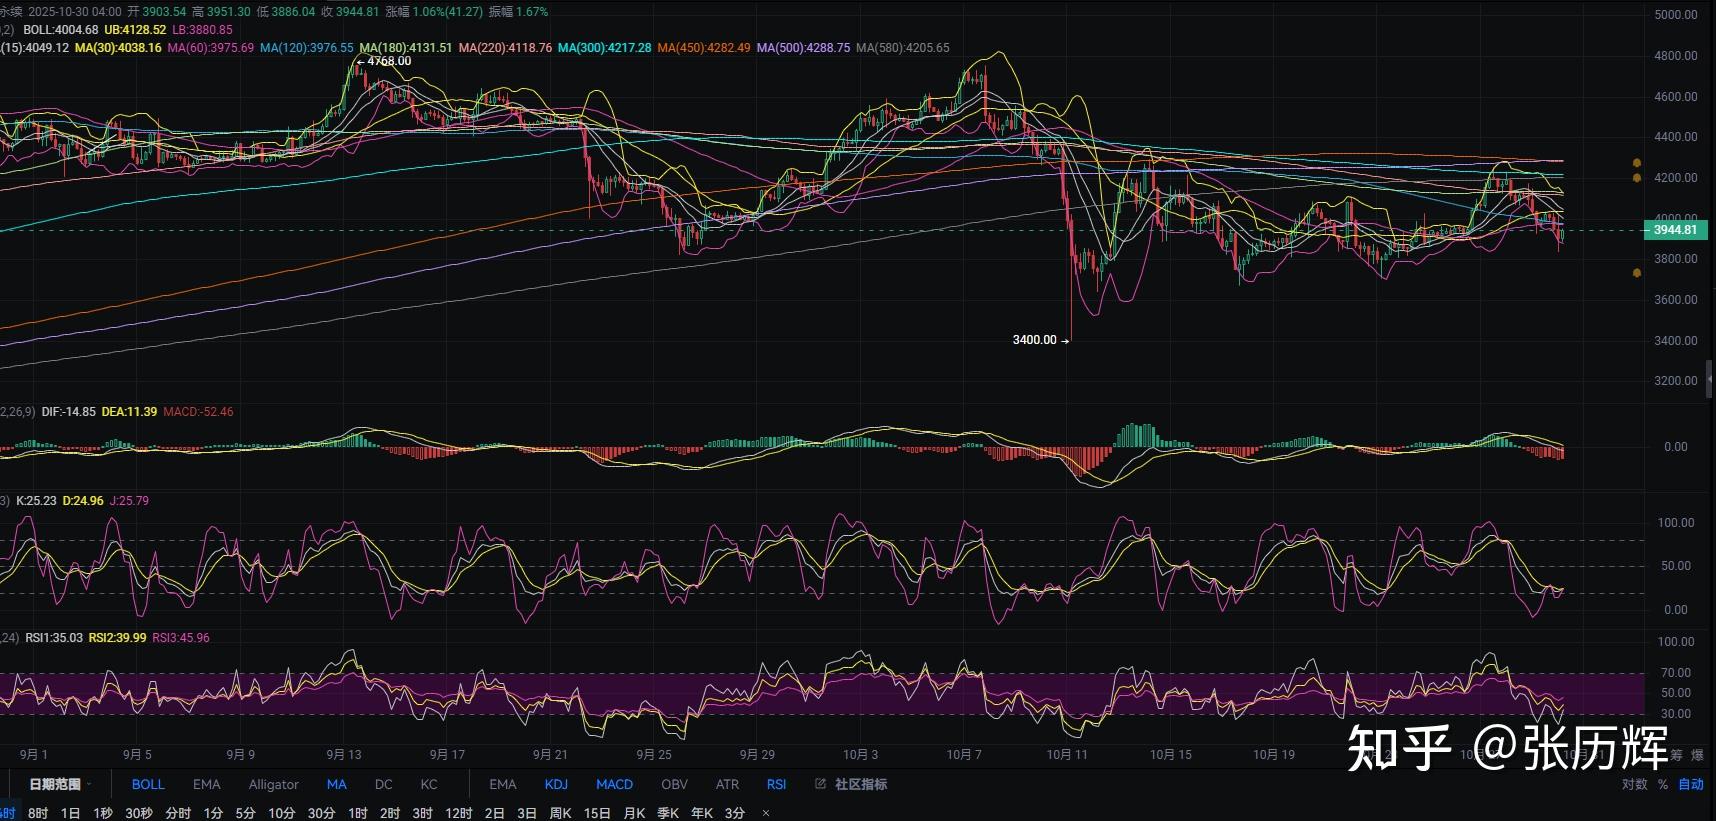Click the edit icon beside 社区指标
Viewport: 1716px width, 821px height.
click(820, 784)
